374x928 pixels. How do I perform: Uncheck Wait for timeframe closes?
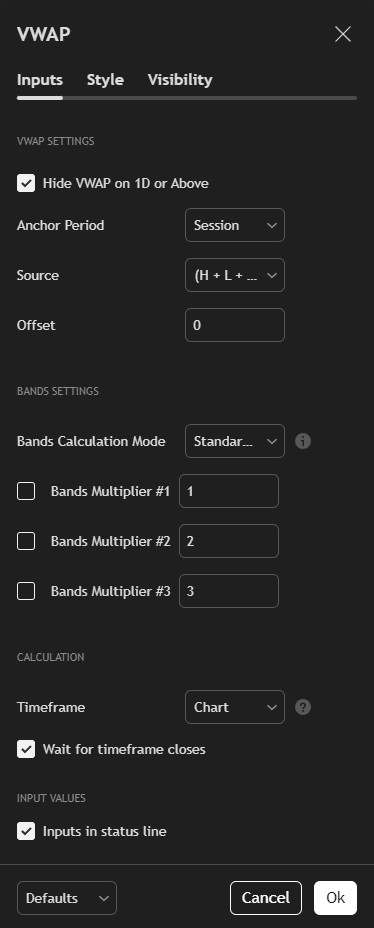[26, 749]
